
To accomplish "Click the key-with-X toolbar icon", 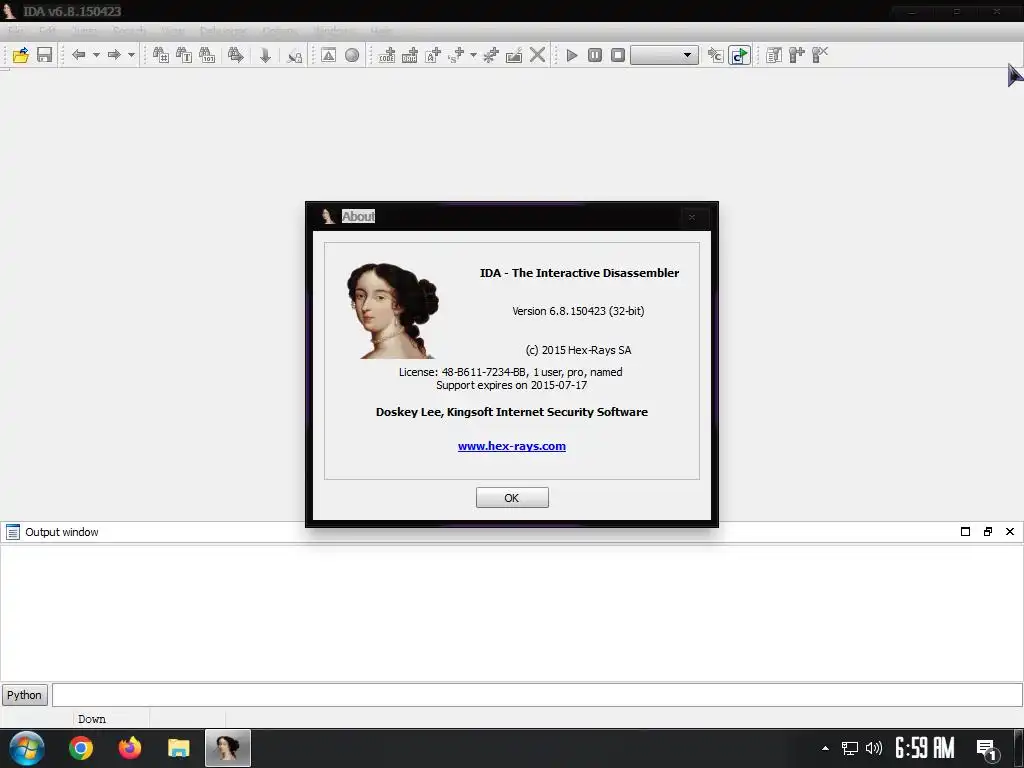I will click(x=820, y=55).
